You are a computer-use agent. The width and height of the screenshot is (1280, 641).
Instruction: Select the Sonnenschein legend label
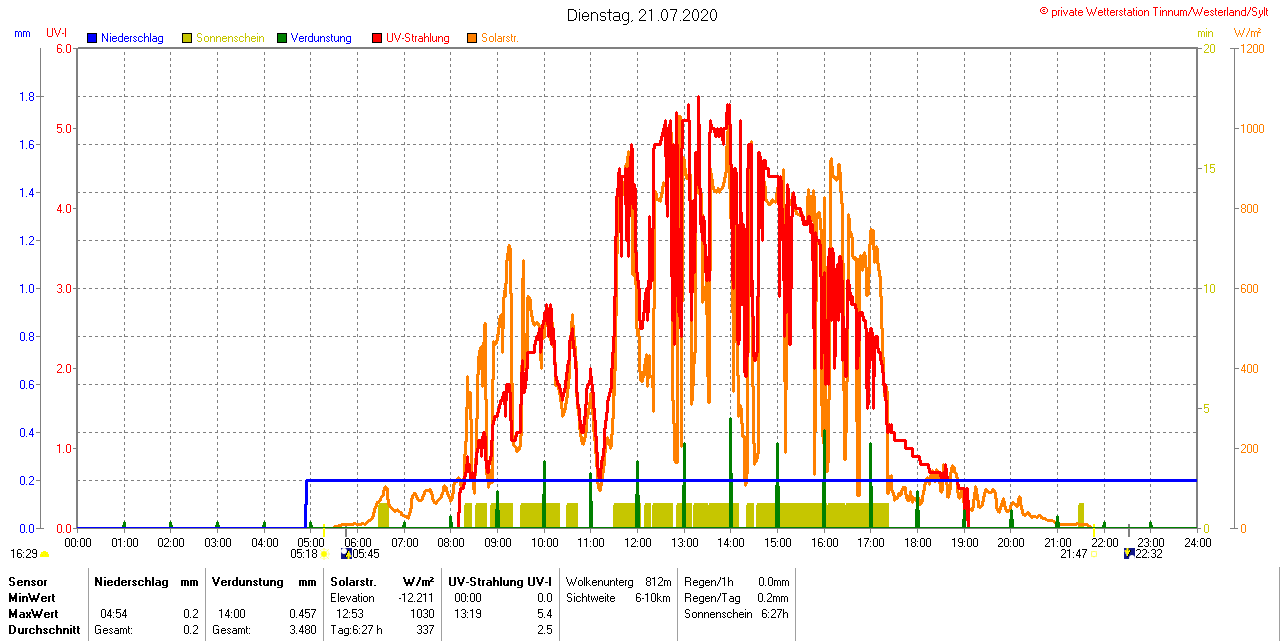pyautogui.click(x=230, y=38)
